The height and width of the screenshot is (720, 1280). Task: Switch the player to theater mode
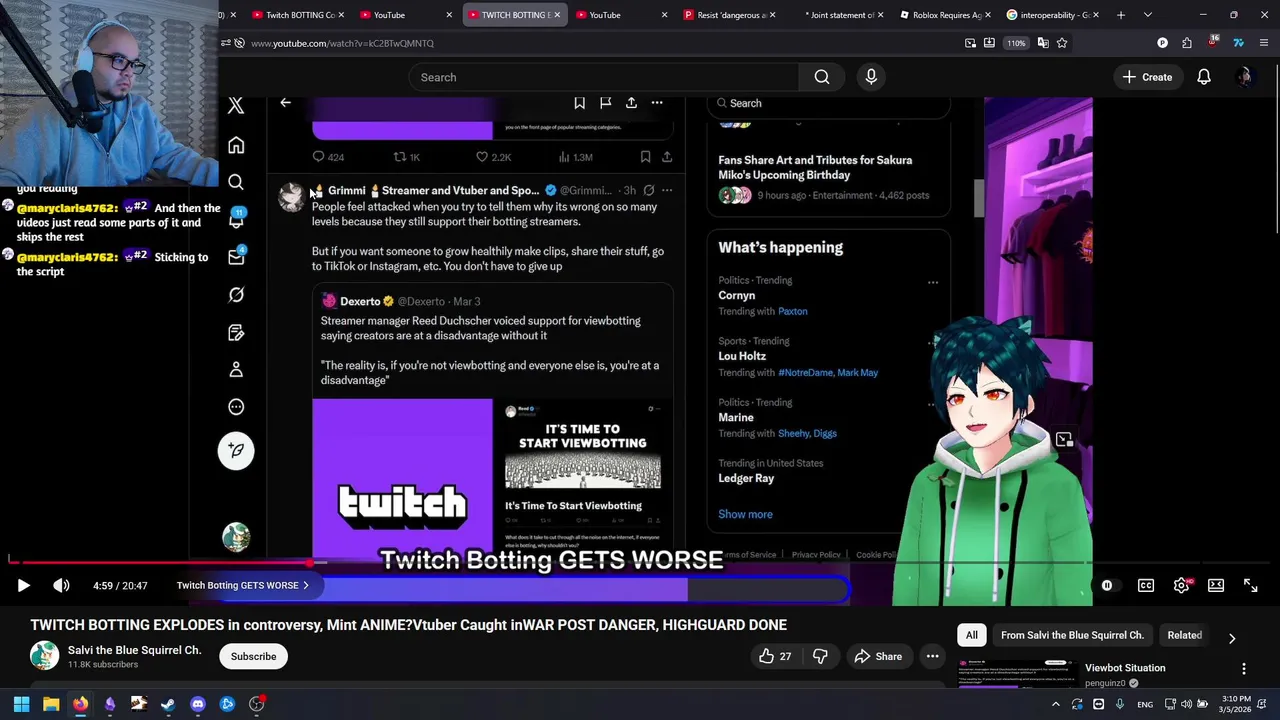[1216, 586]
